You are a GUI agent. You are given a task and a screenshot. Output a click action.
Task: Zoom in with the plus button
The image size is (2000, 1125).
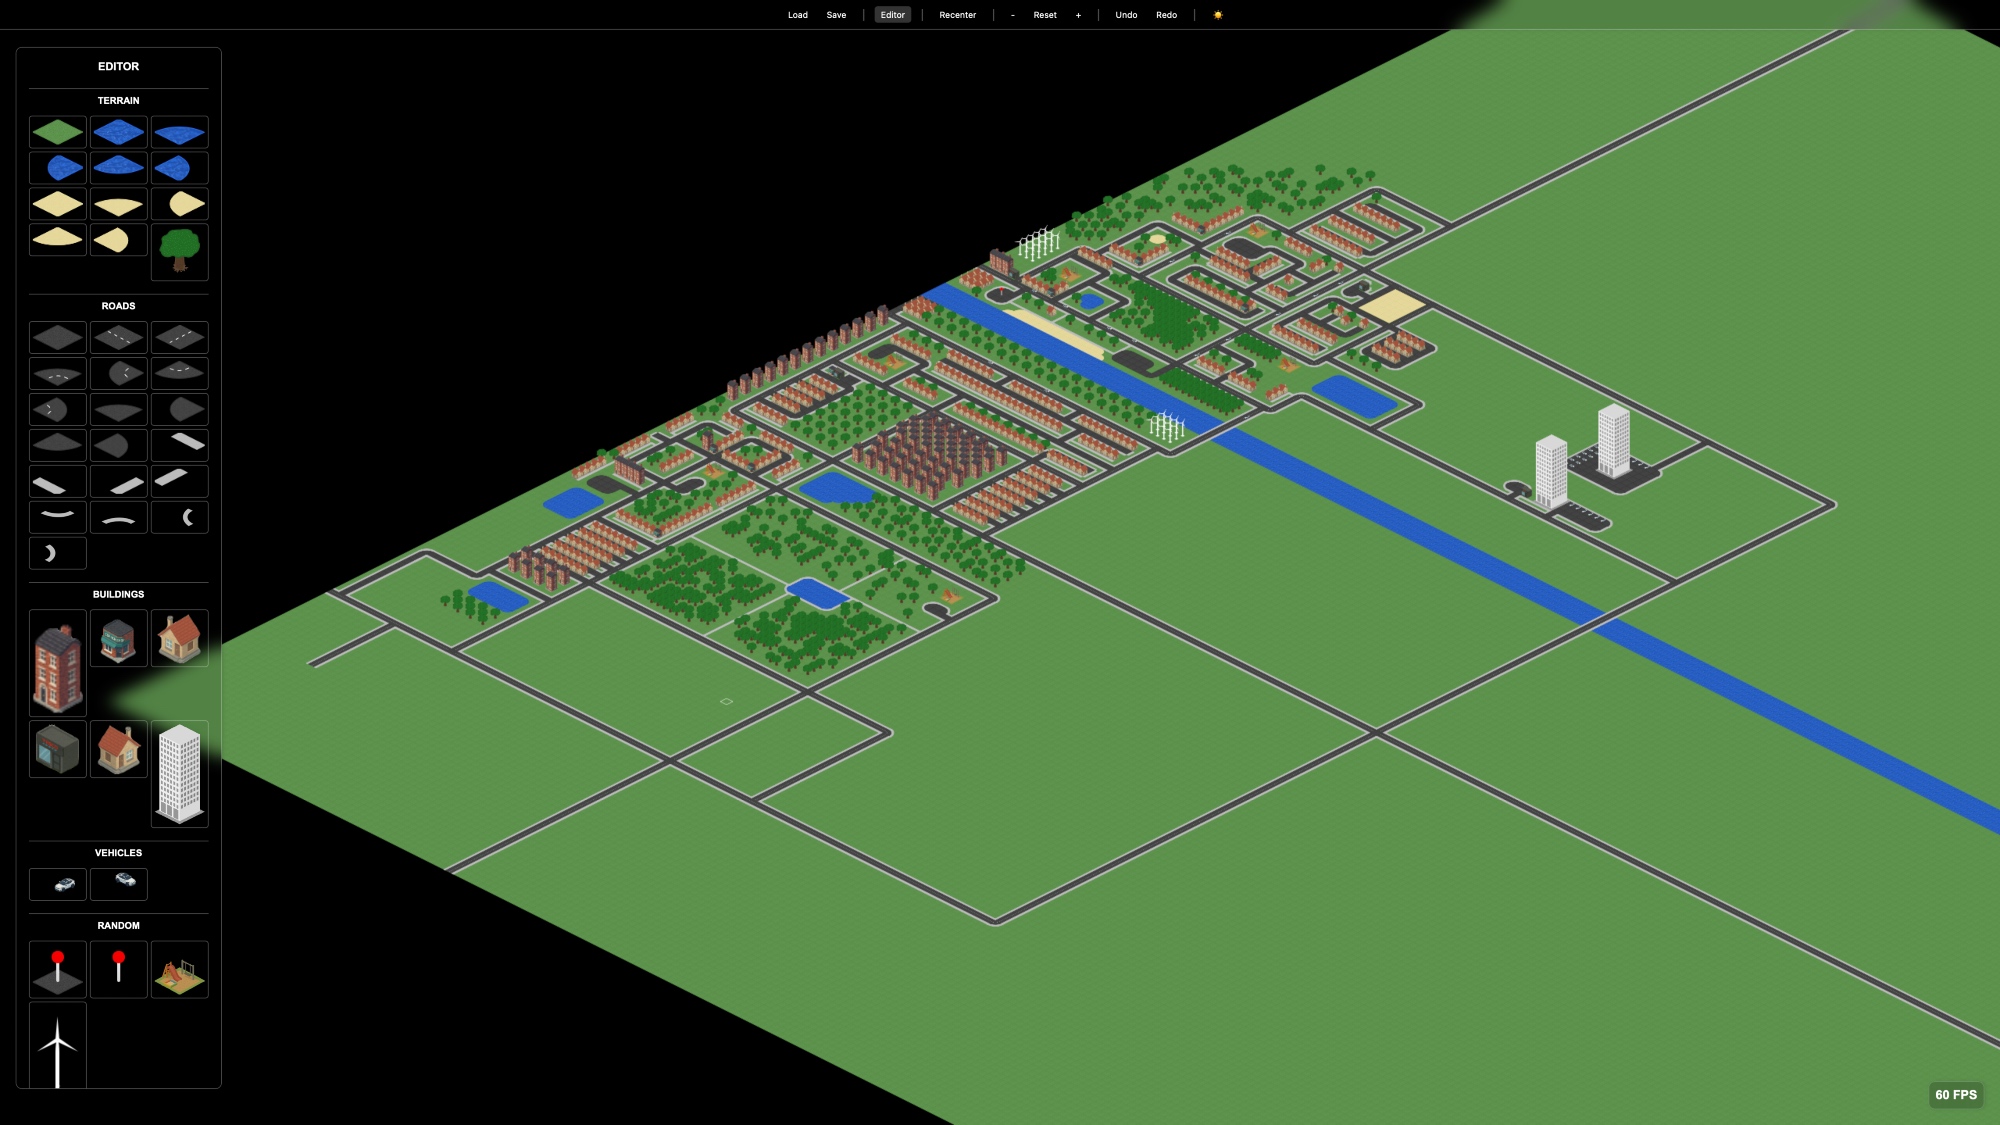(x=1078, y=15)
